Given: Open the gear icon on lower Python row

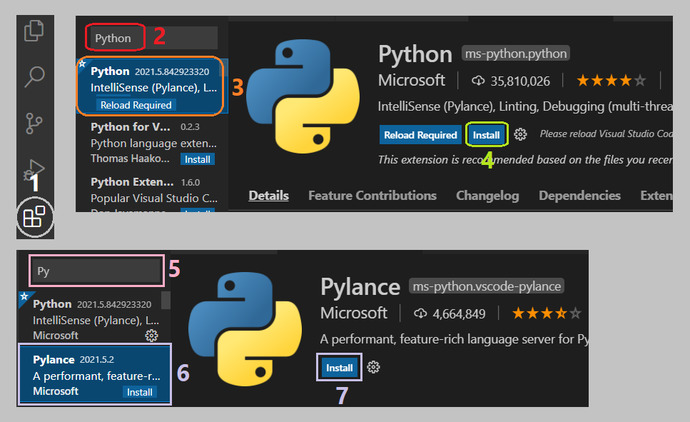Looking at the screenshot, I should click(x=151, y=335).
